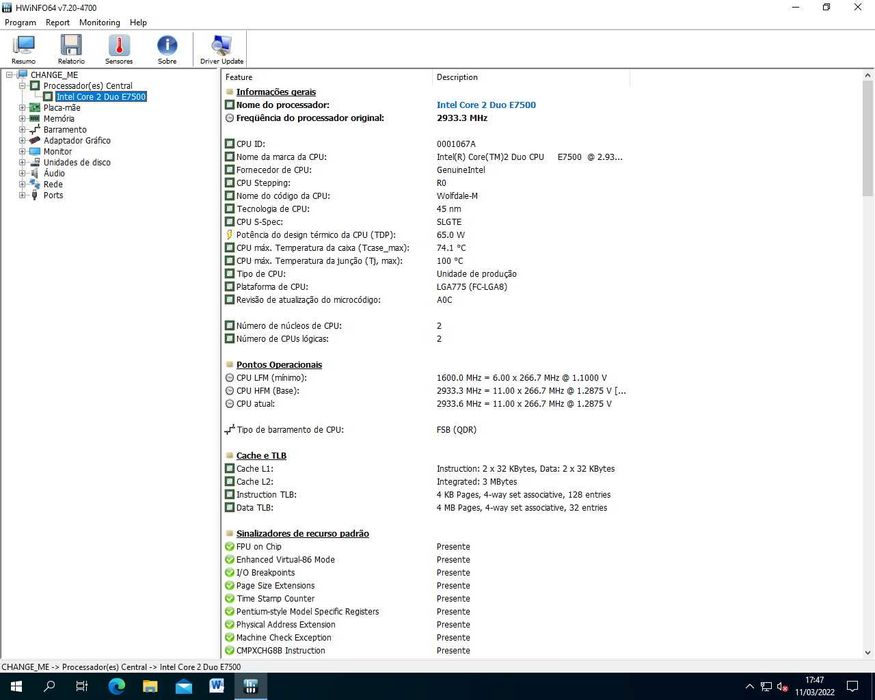Screen dimensions: 875x700
Task: Click the Sinalizadores de recurso padrão heading
Action: pyautogui.click(x=302, y=534)
